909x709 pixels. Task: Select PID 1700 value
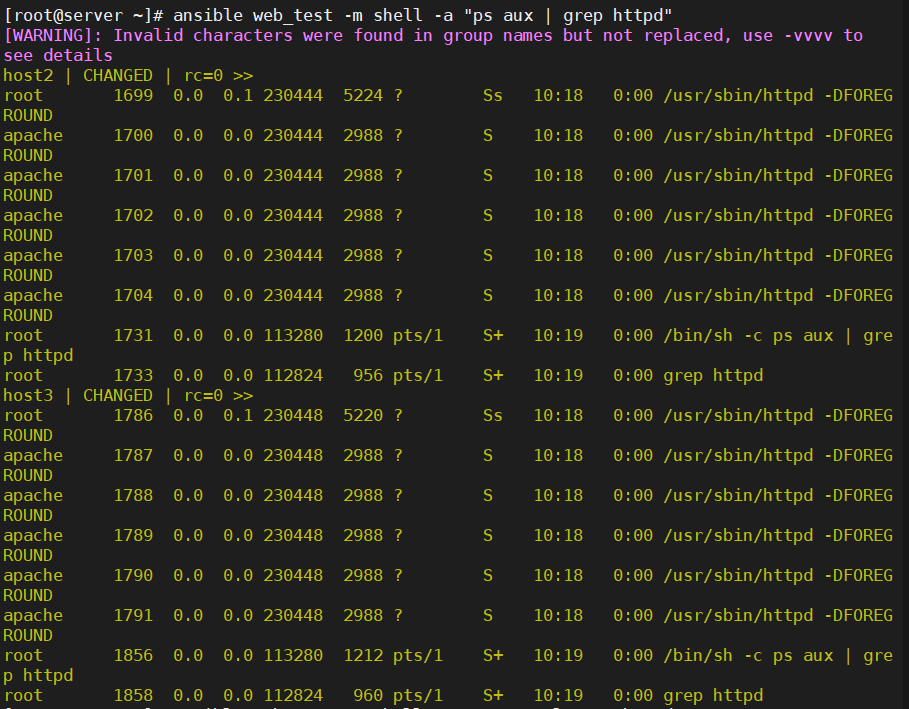point(133,136)
